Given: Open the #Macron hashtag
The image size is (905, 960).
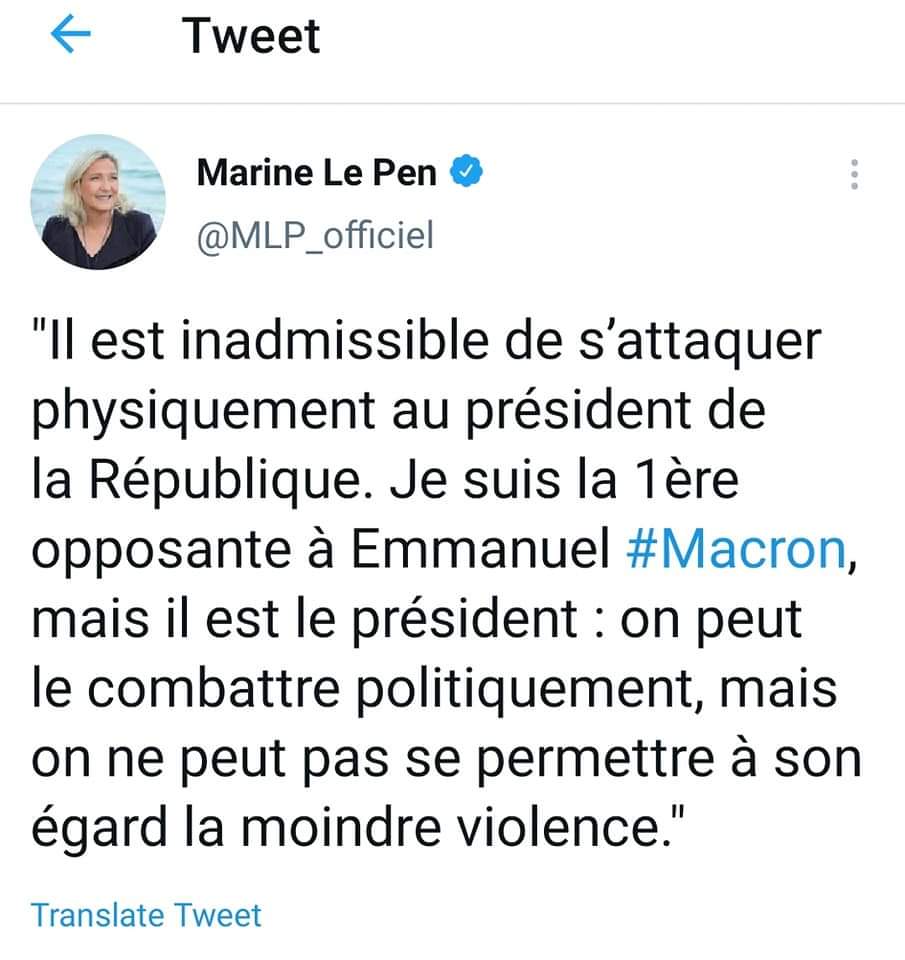Looking at the screenshot, I should pyautogui.click(x=737, y=549).
